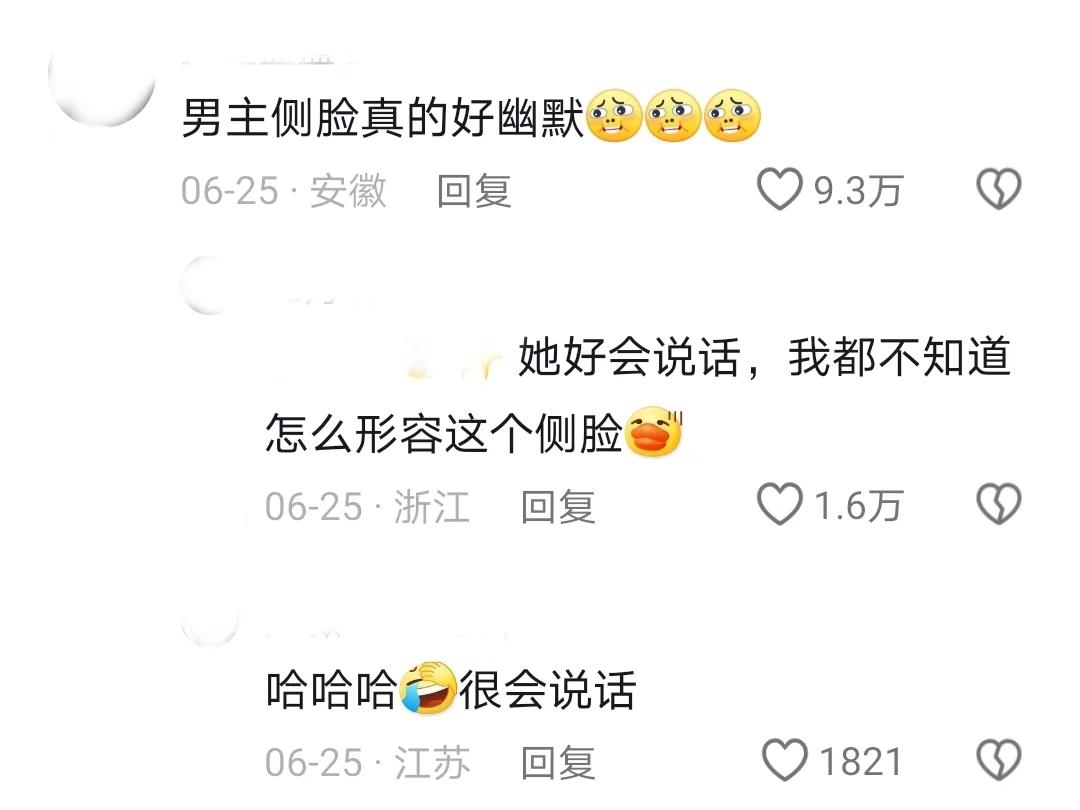Reply to the 浙江 comment
Screen dimensions: 1080x810
pos(558,507)
